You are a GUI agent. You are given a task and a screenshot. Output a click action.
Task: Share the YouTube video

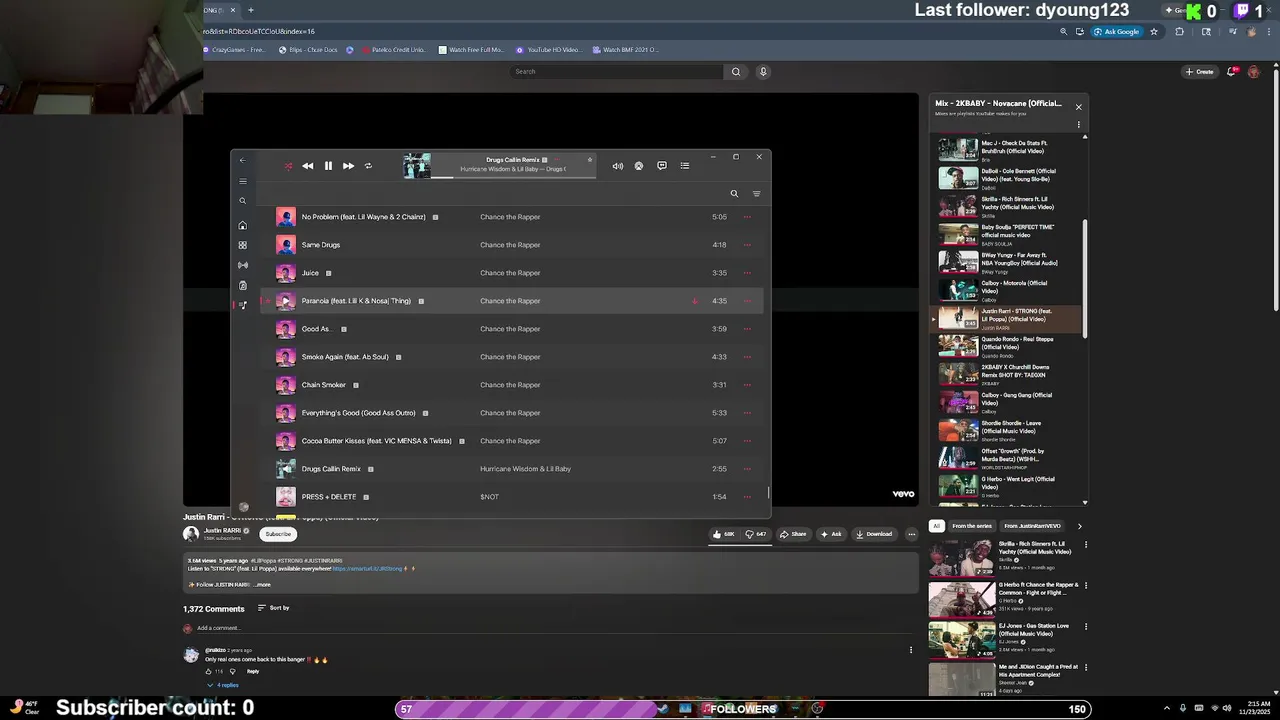pyautogui.click(x=793, y=534)
